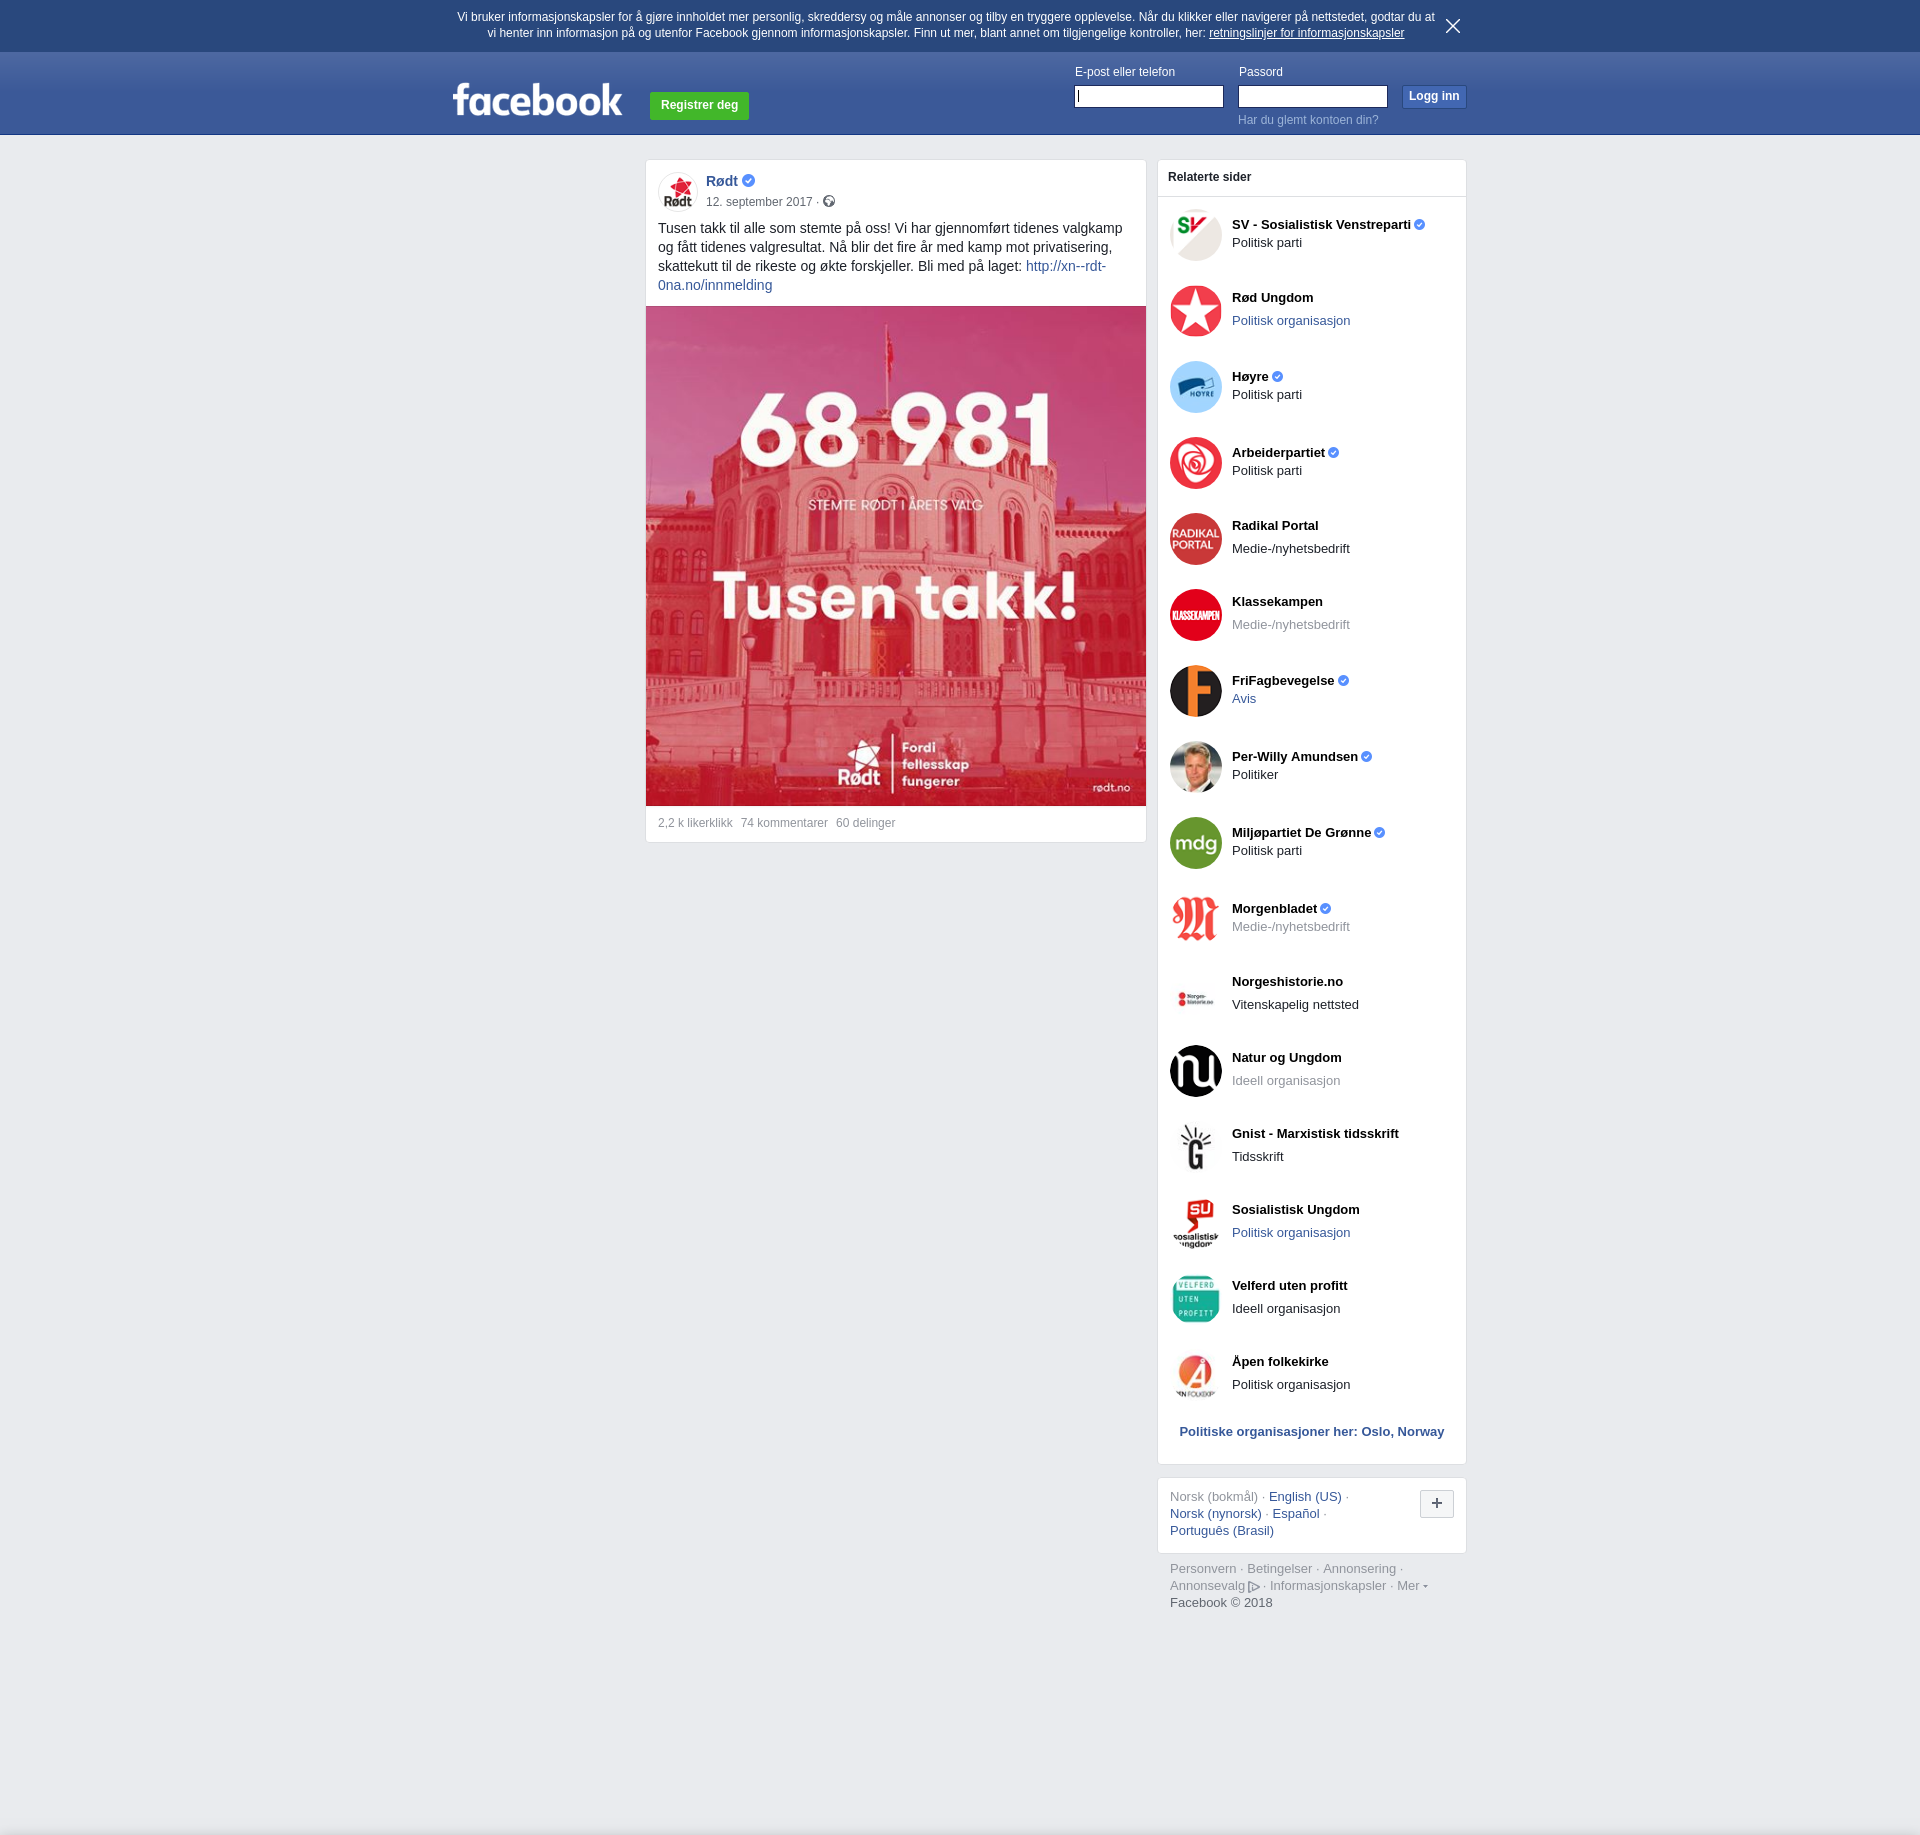Open the Miljøpartiet De Grønne mdg logo
The width and height of the screenshot is (1920, 1835).
pyautogui.click(x=1196, y=843)
